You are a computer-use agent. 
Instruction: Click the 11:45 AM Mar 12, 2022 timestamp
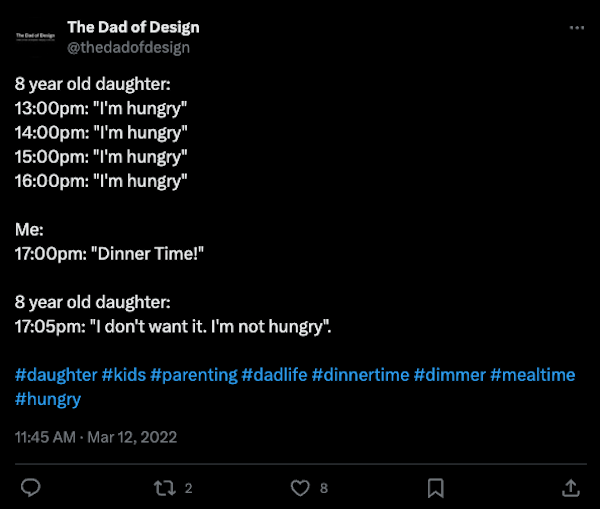pos(95,437)
